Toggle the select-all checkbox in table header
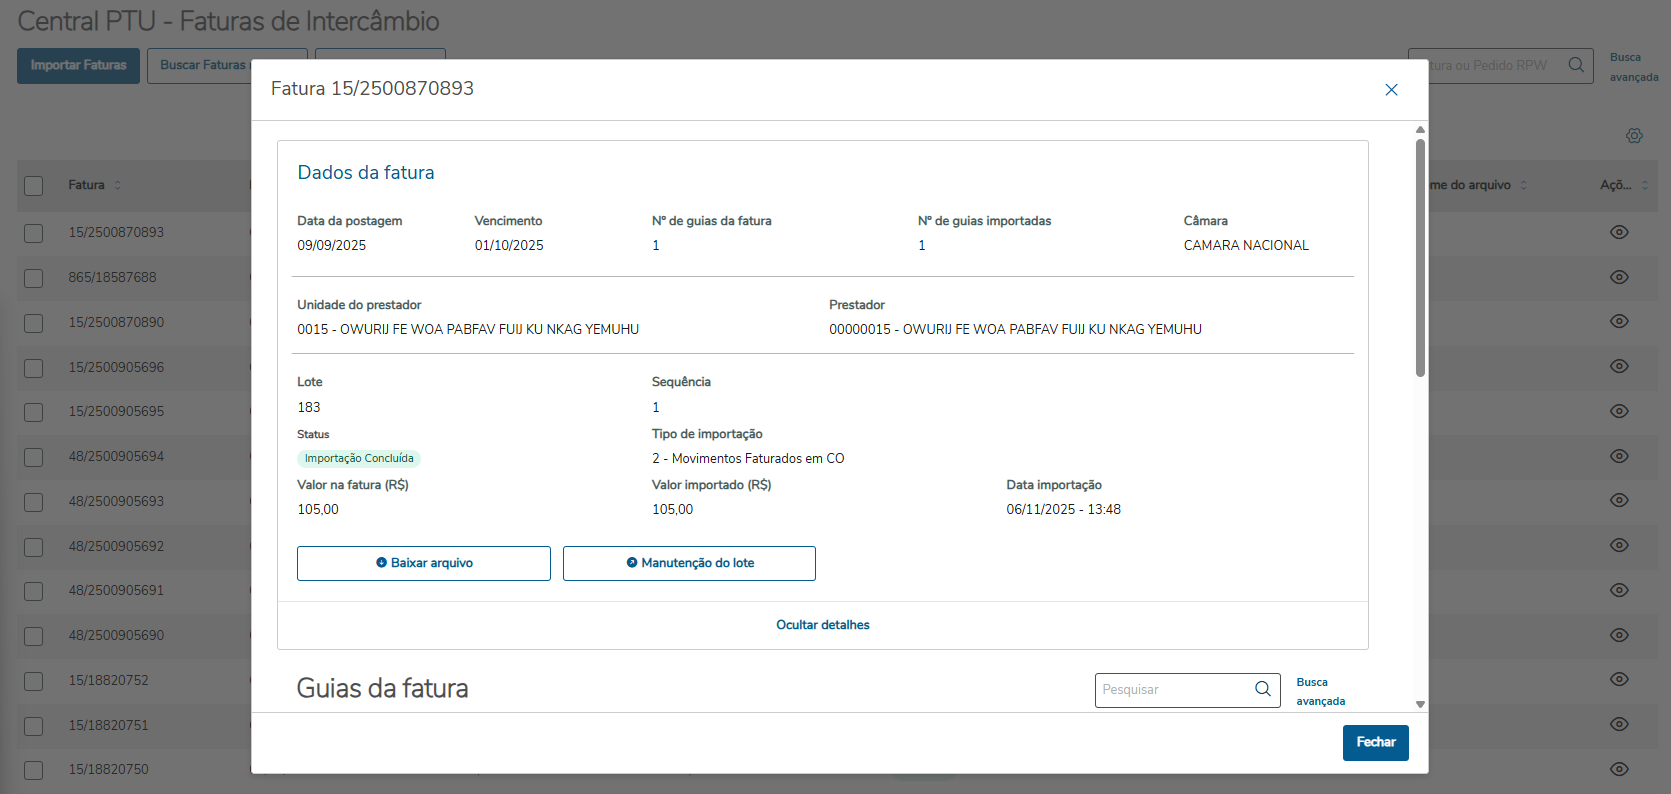The image size is (1671, 794). coord(34,186)
